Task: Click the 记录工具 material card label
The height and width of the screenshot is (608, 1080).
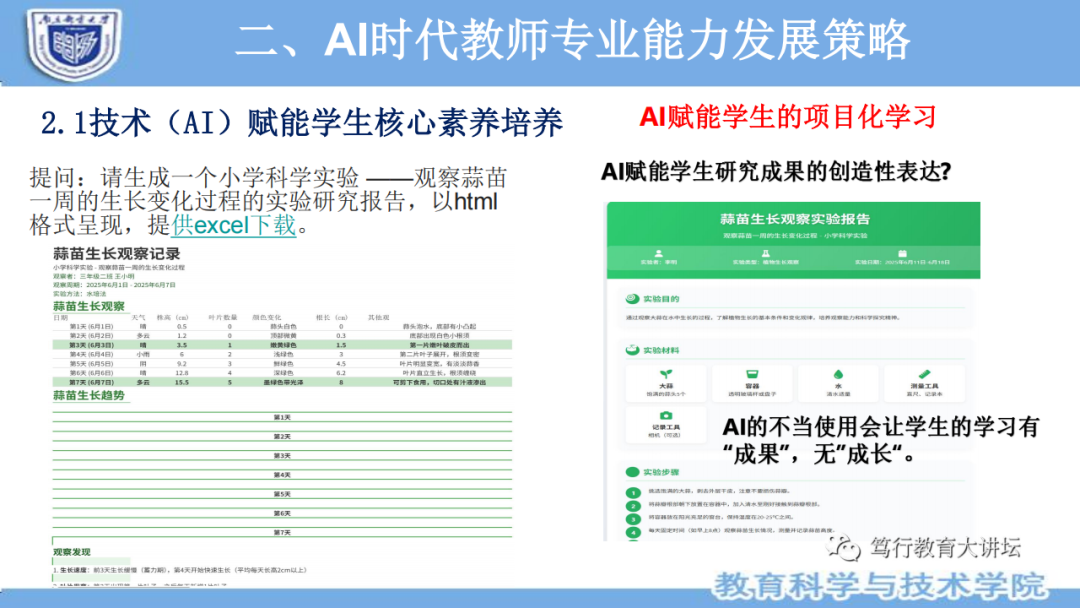Action: pyautogui.click(x=665, y=428)
